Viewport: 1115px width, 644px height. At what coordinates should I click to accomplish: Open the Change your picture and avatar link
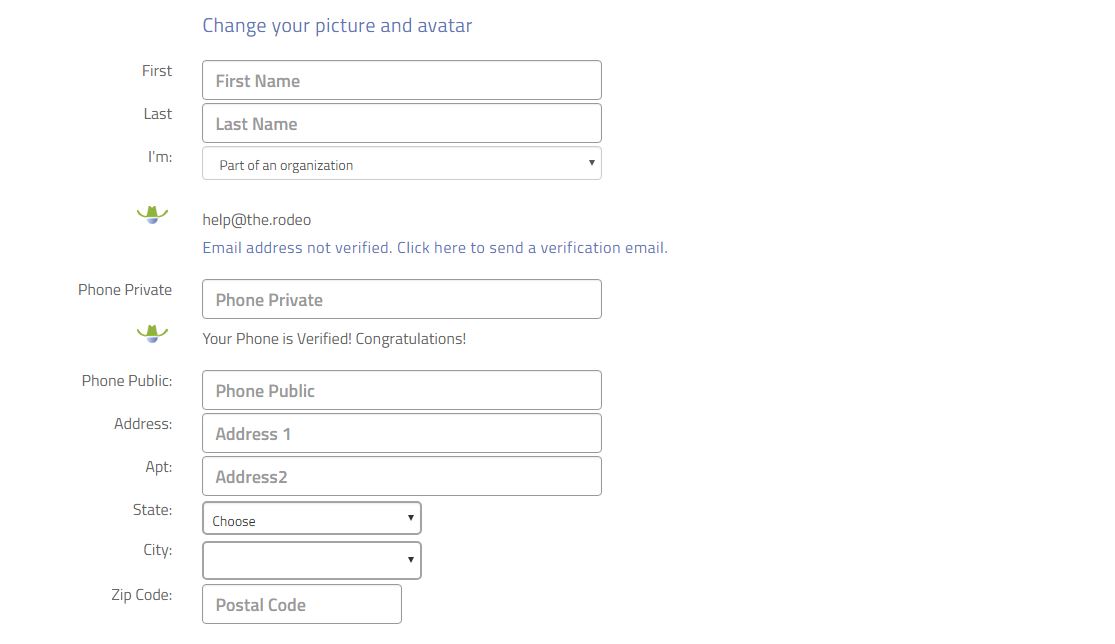coord(337,26)
